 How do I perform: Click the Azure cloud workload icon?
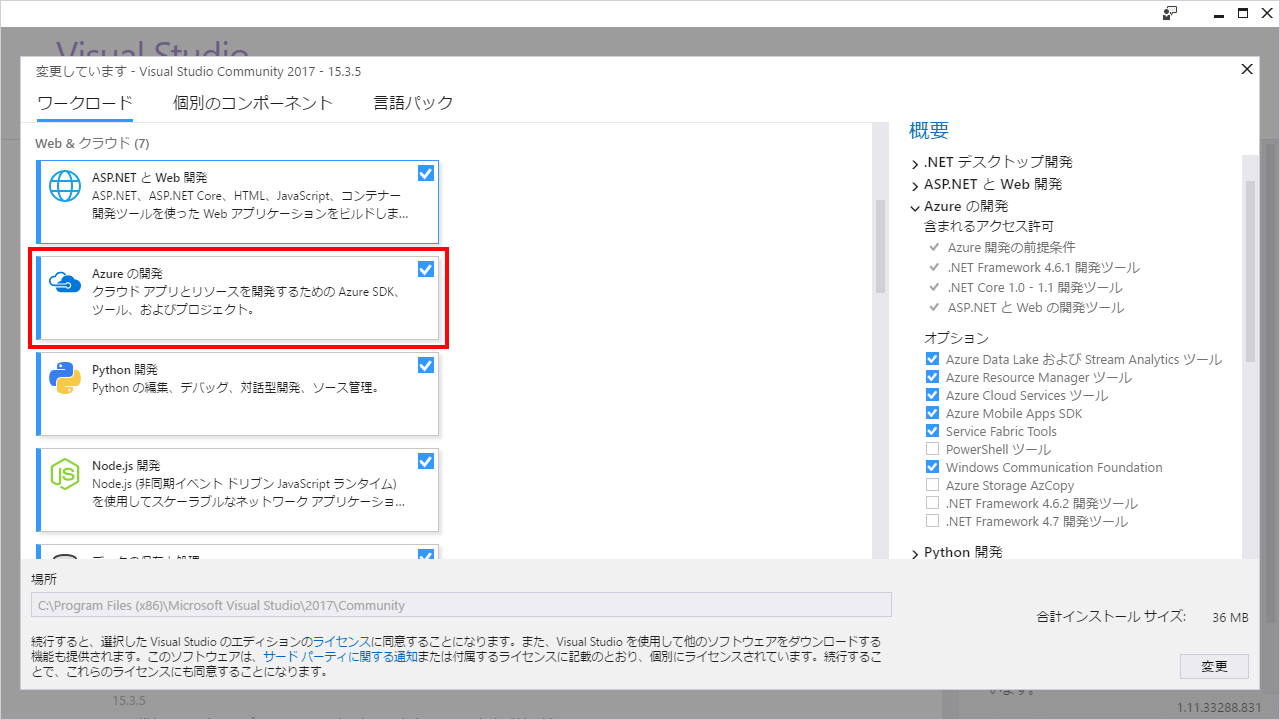tap(66, 283)
